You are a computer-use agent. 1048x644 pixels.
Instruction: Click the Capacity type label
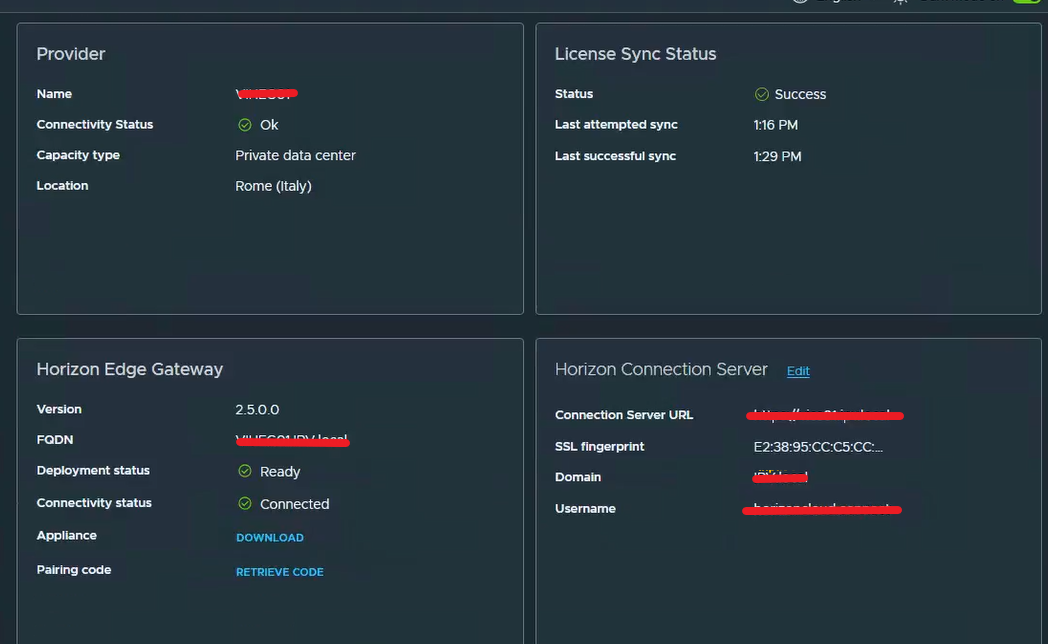click(x=78, y=155)
